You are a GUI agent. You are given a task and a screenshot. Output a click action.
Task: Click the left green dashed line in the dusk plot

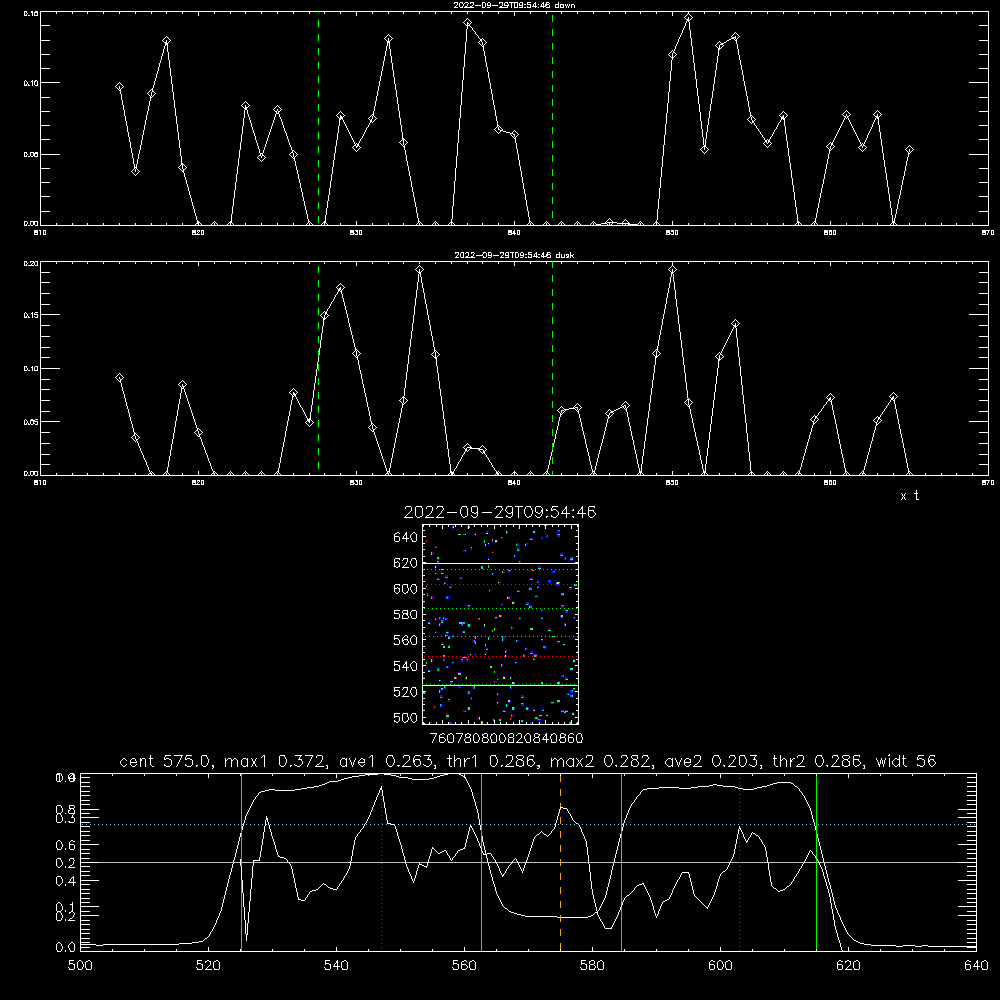(318, 369)
